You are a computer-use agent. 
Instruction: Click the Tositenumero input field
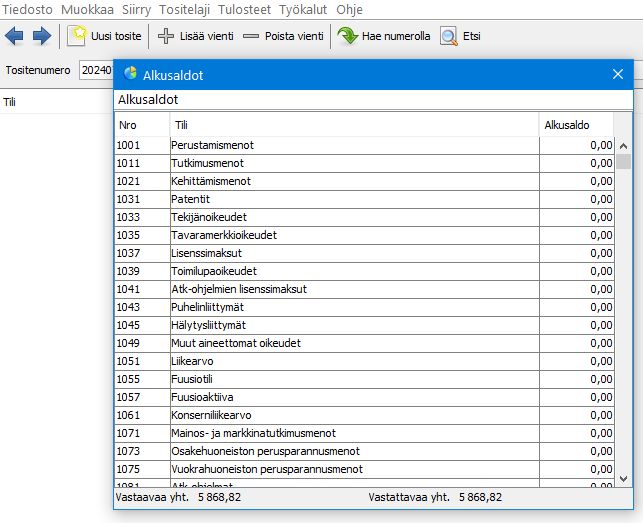click(96, 71)
